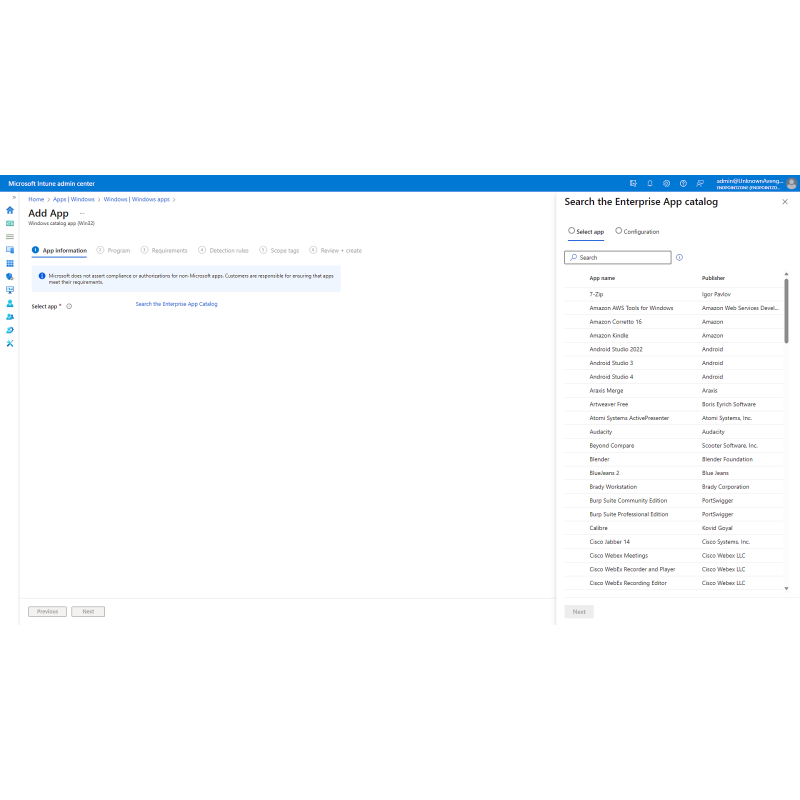This screenshot has height=800, width=800.
Task: Open the Tenant administration sidebar icon
Action: pyautogui.click(x=10, y=330)
